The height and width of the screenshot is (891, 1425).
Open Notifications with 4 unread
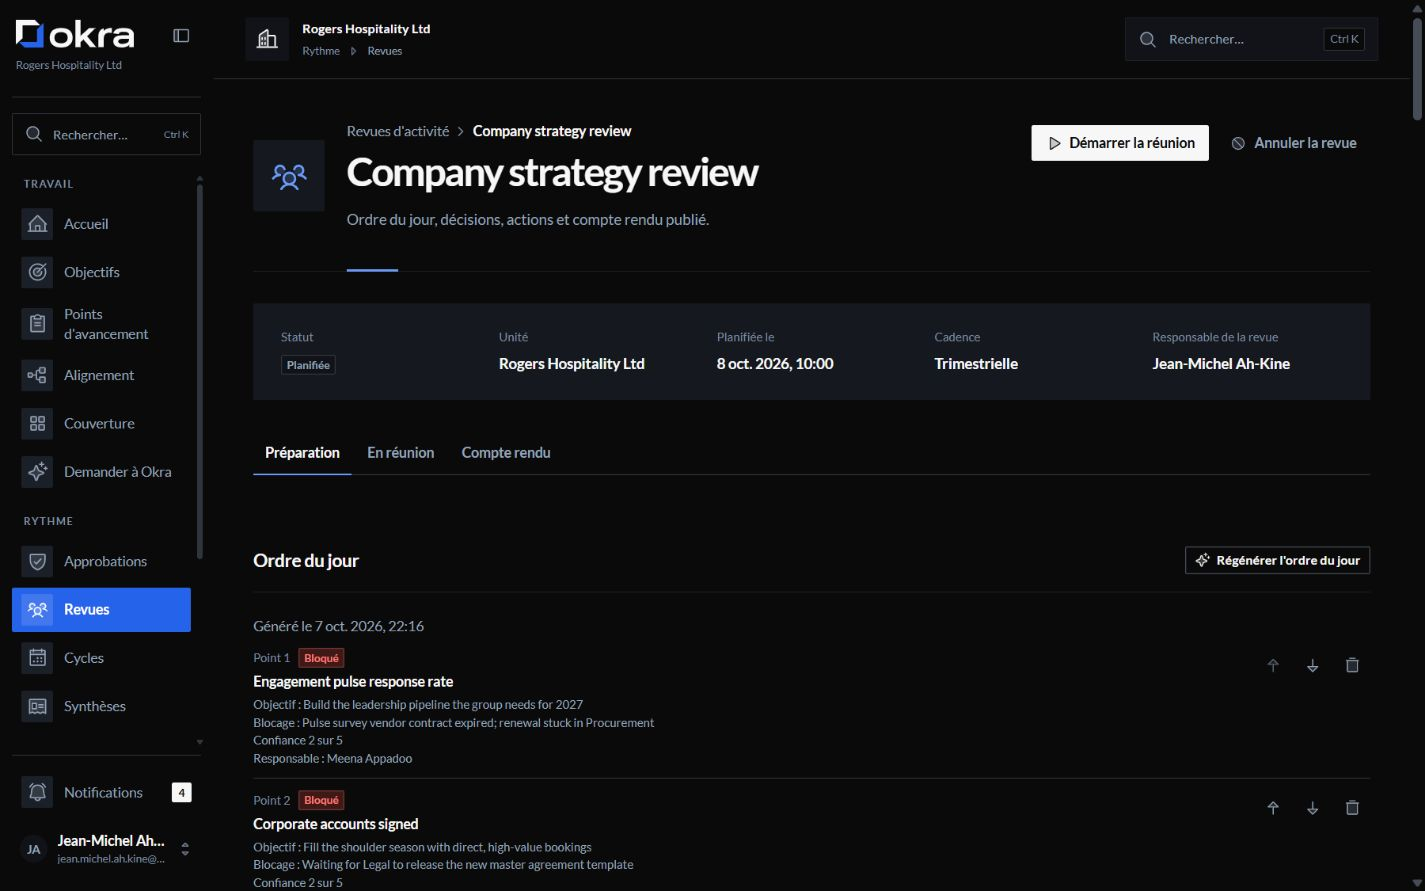(x=106, y=792)
